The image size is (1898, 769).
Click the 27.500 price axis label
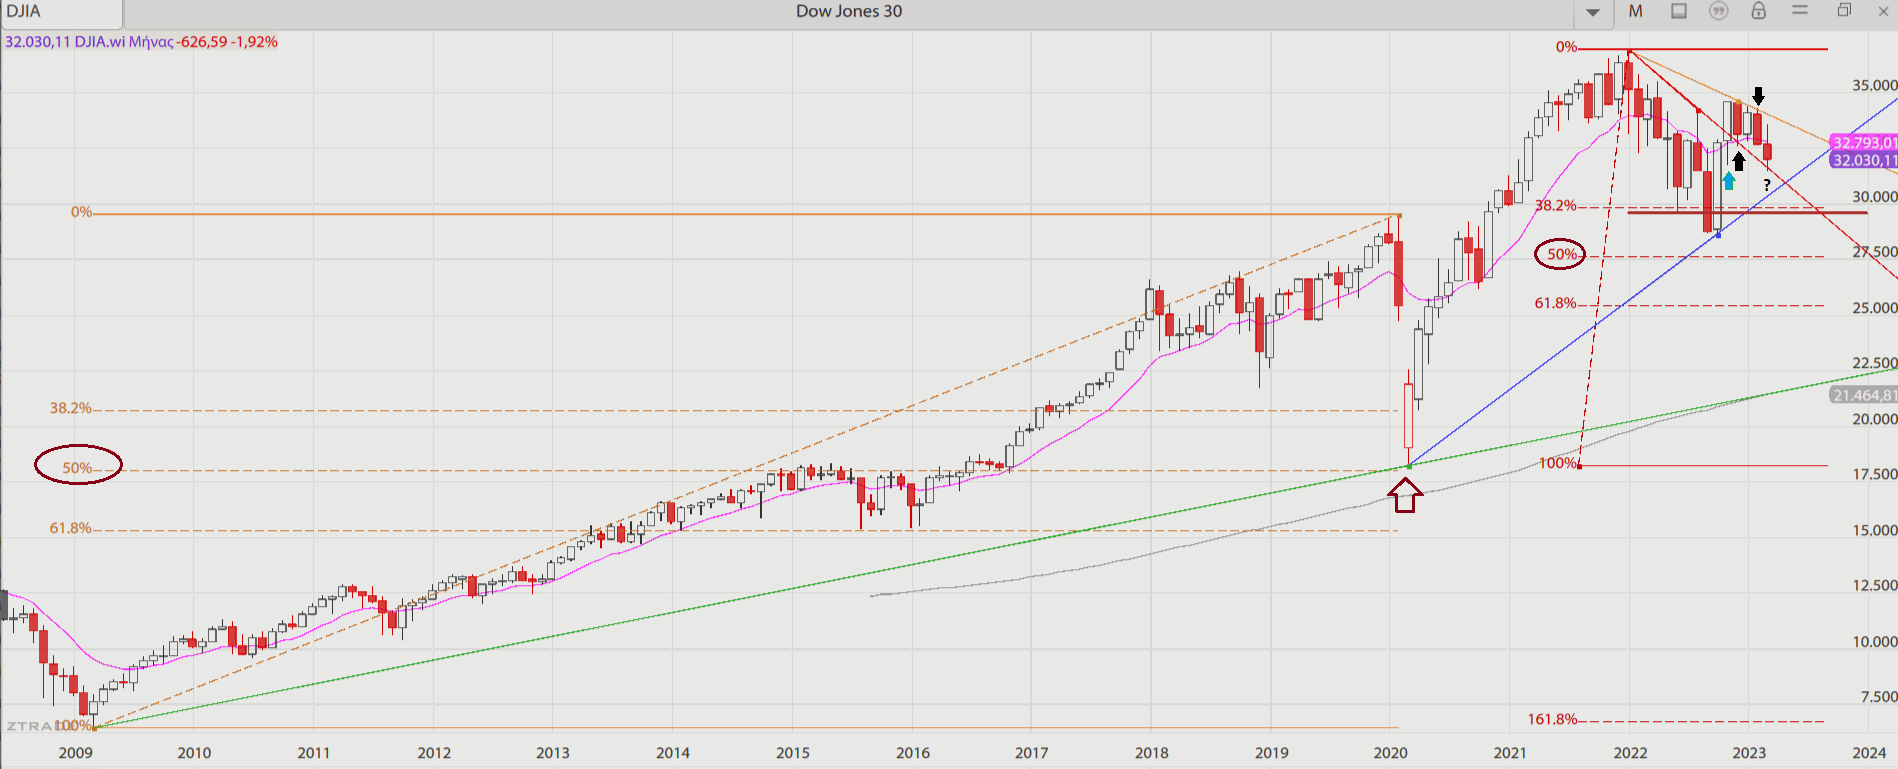[1874, 252]
